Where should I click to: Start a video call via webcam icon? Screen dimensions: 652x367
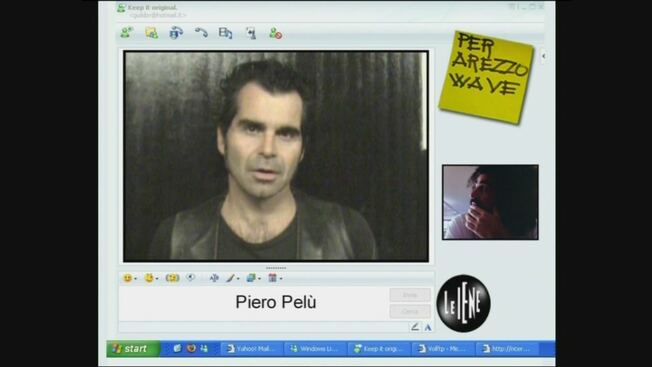tap(176, 33)
